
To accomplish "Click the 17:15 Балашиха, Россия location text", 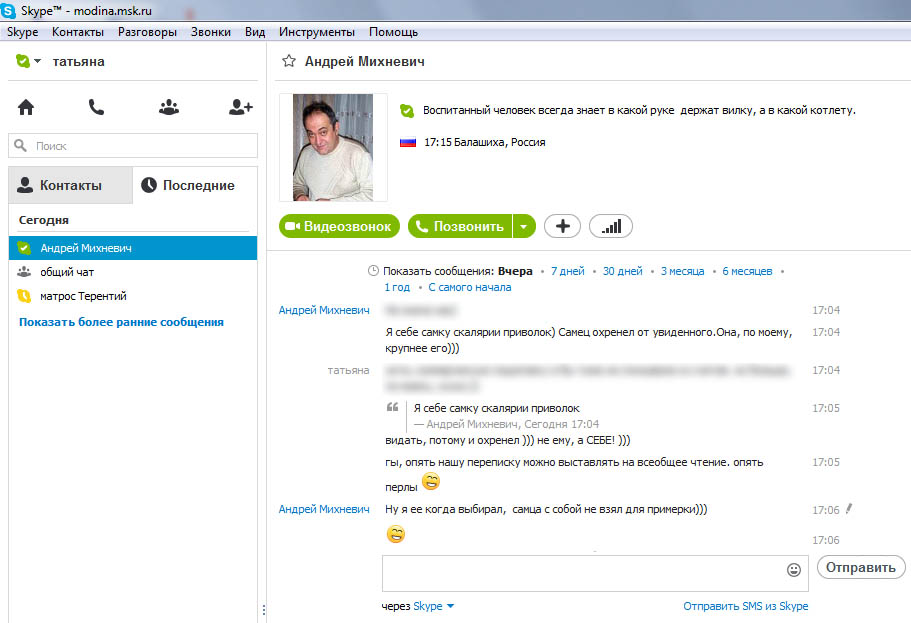I will coord(485,142).
